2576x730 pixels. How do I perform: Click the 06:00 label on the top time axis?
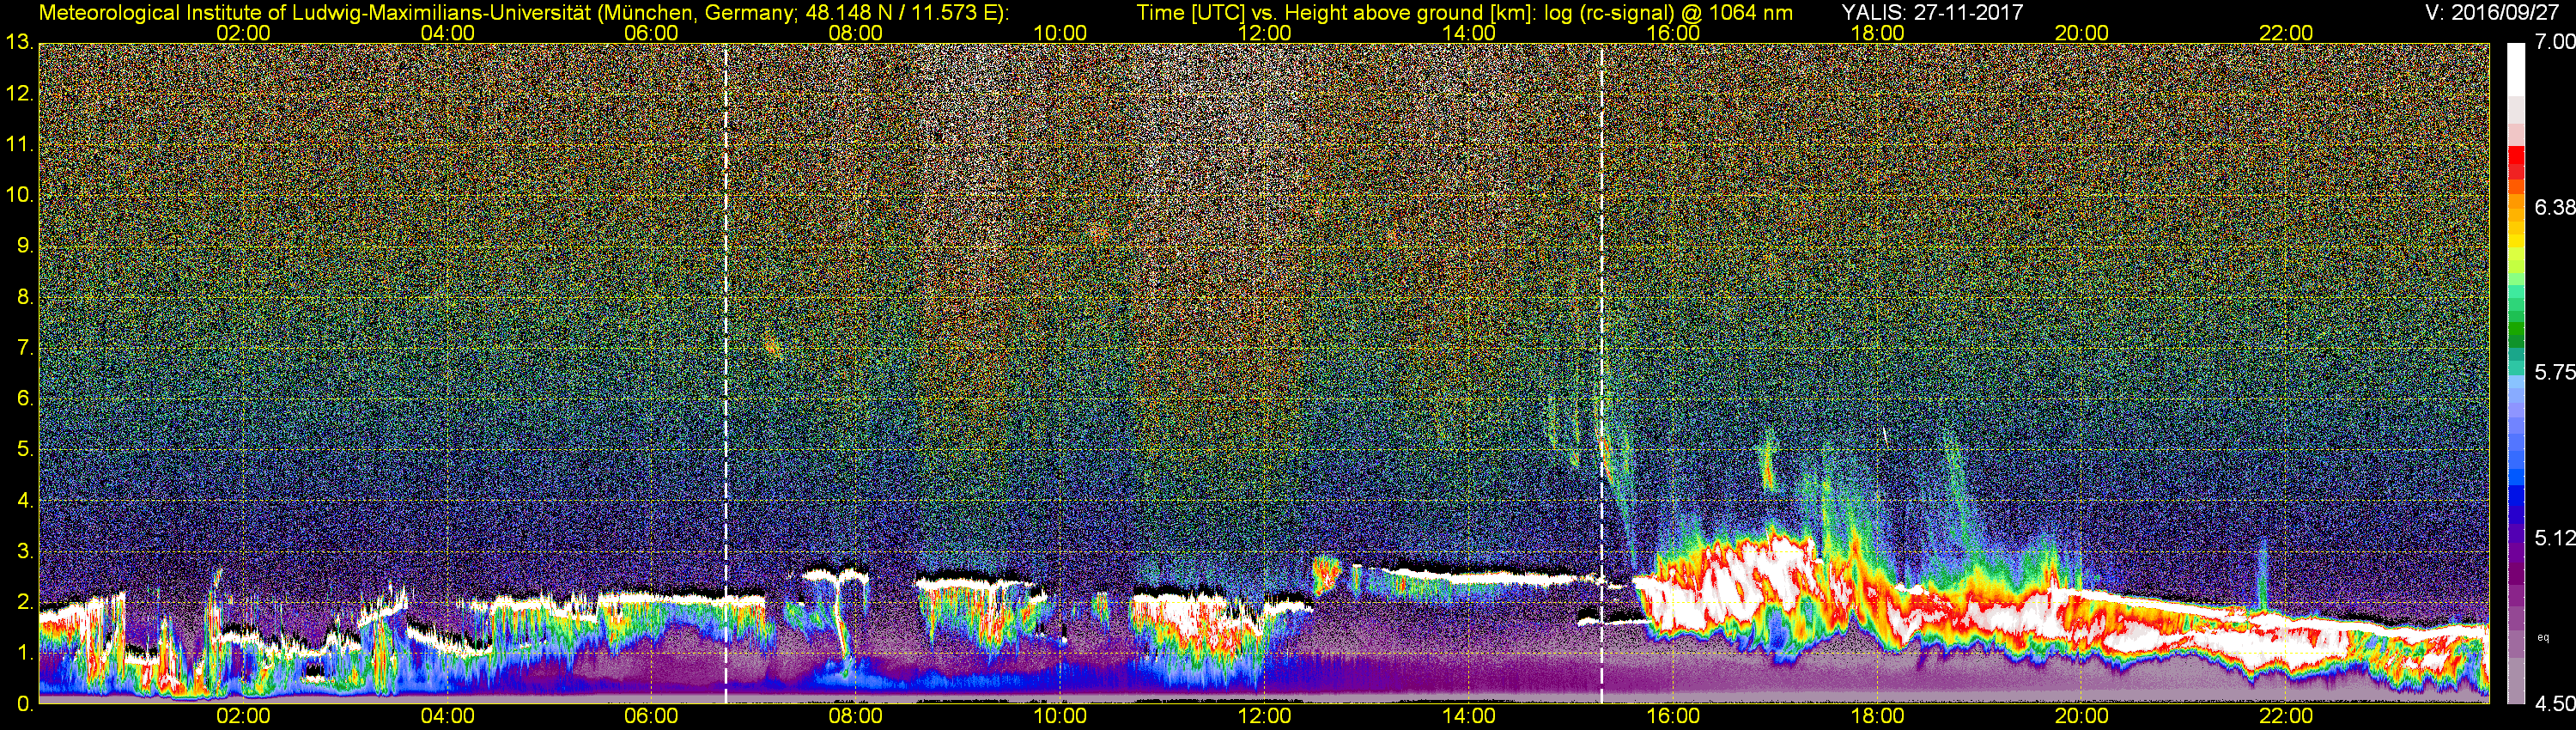(x=651, y=33)
